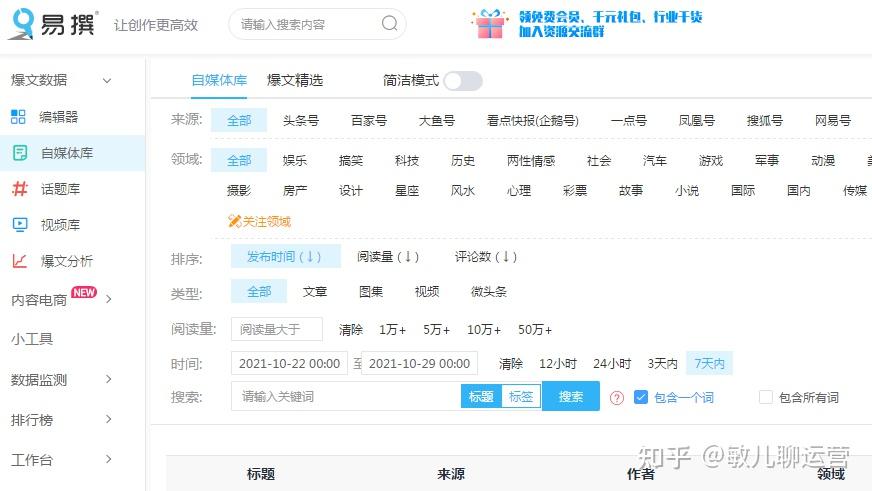
Task: Click the NEW badge on 内容电商
Action: (84, 292)
